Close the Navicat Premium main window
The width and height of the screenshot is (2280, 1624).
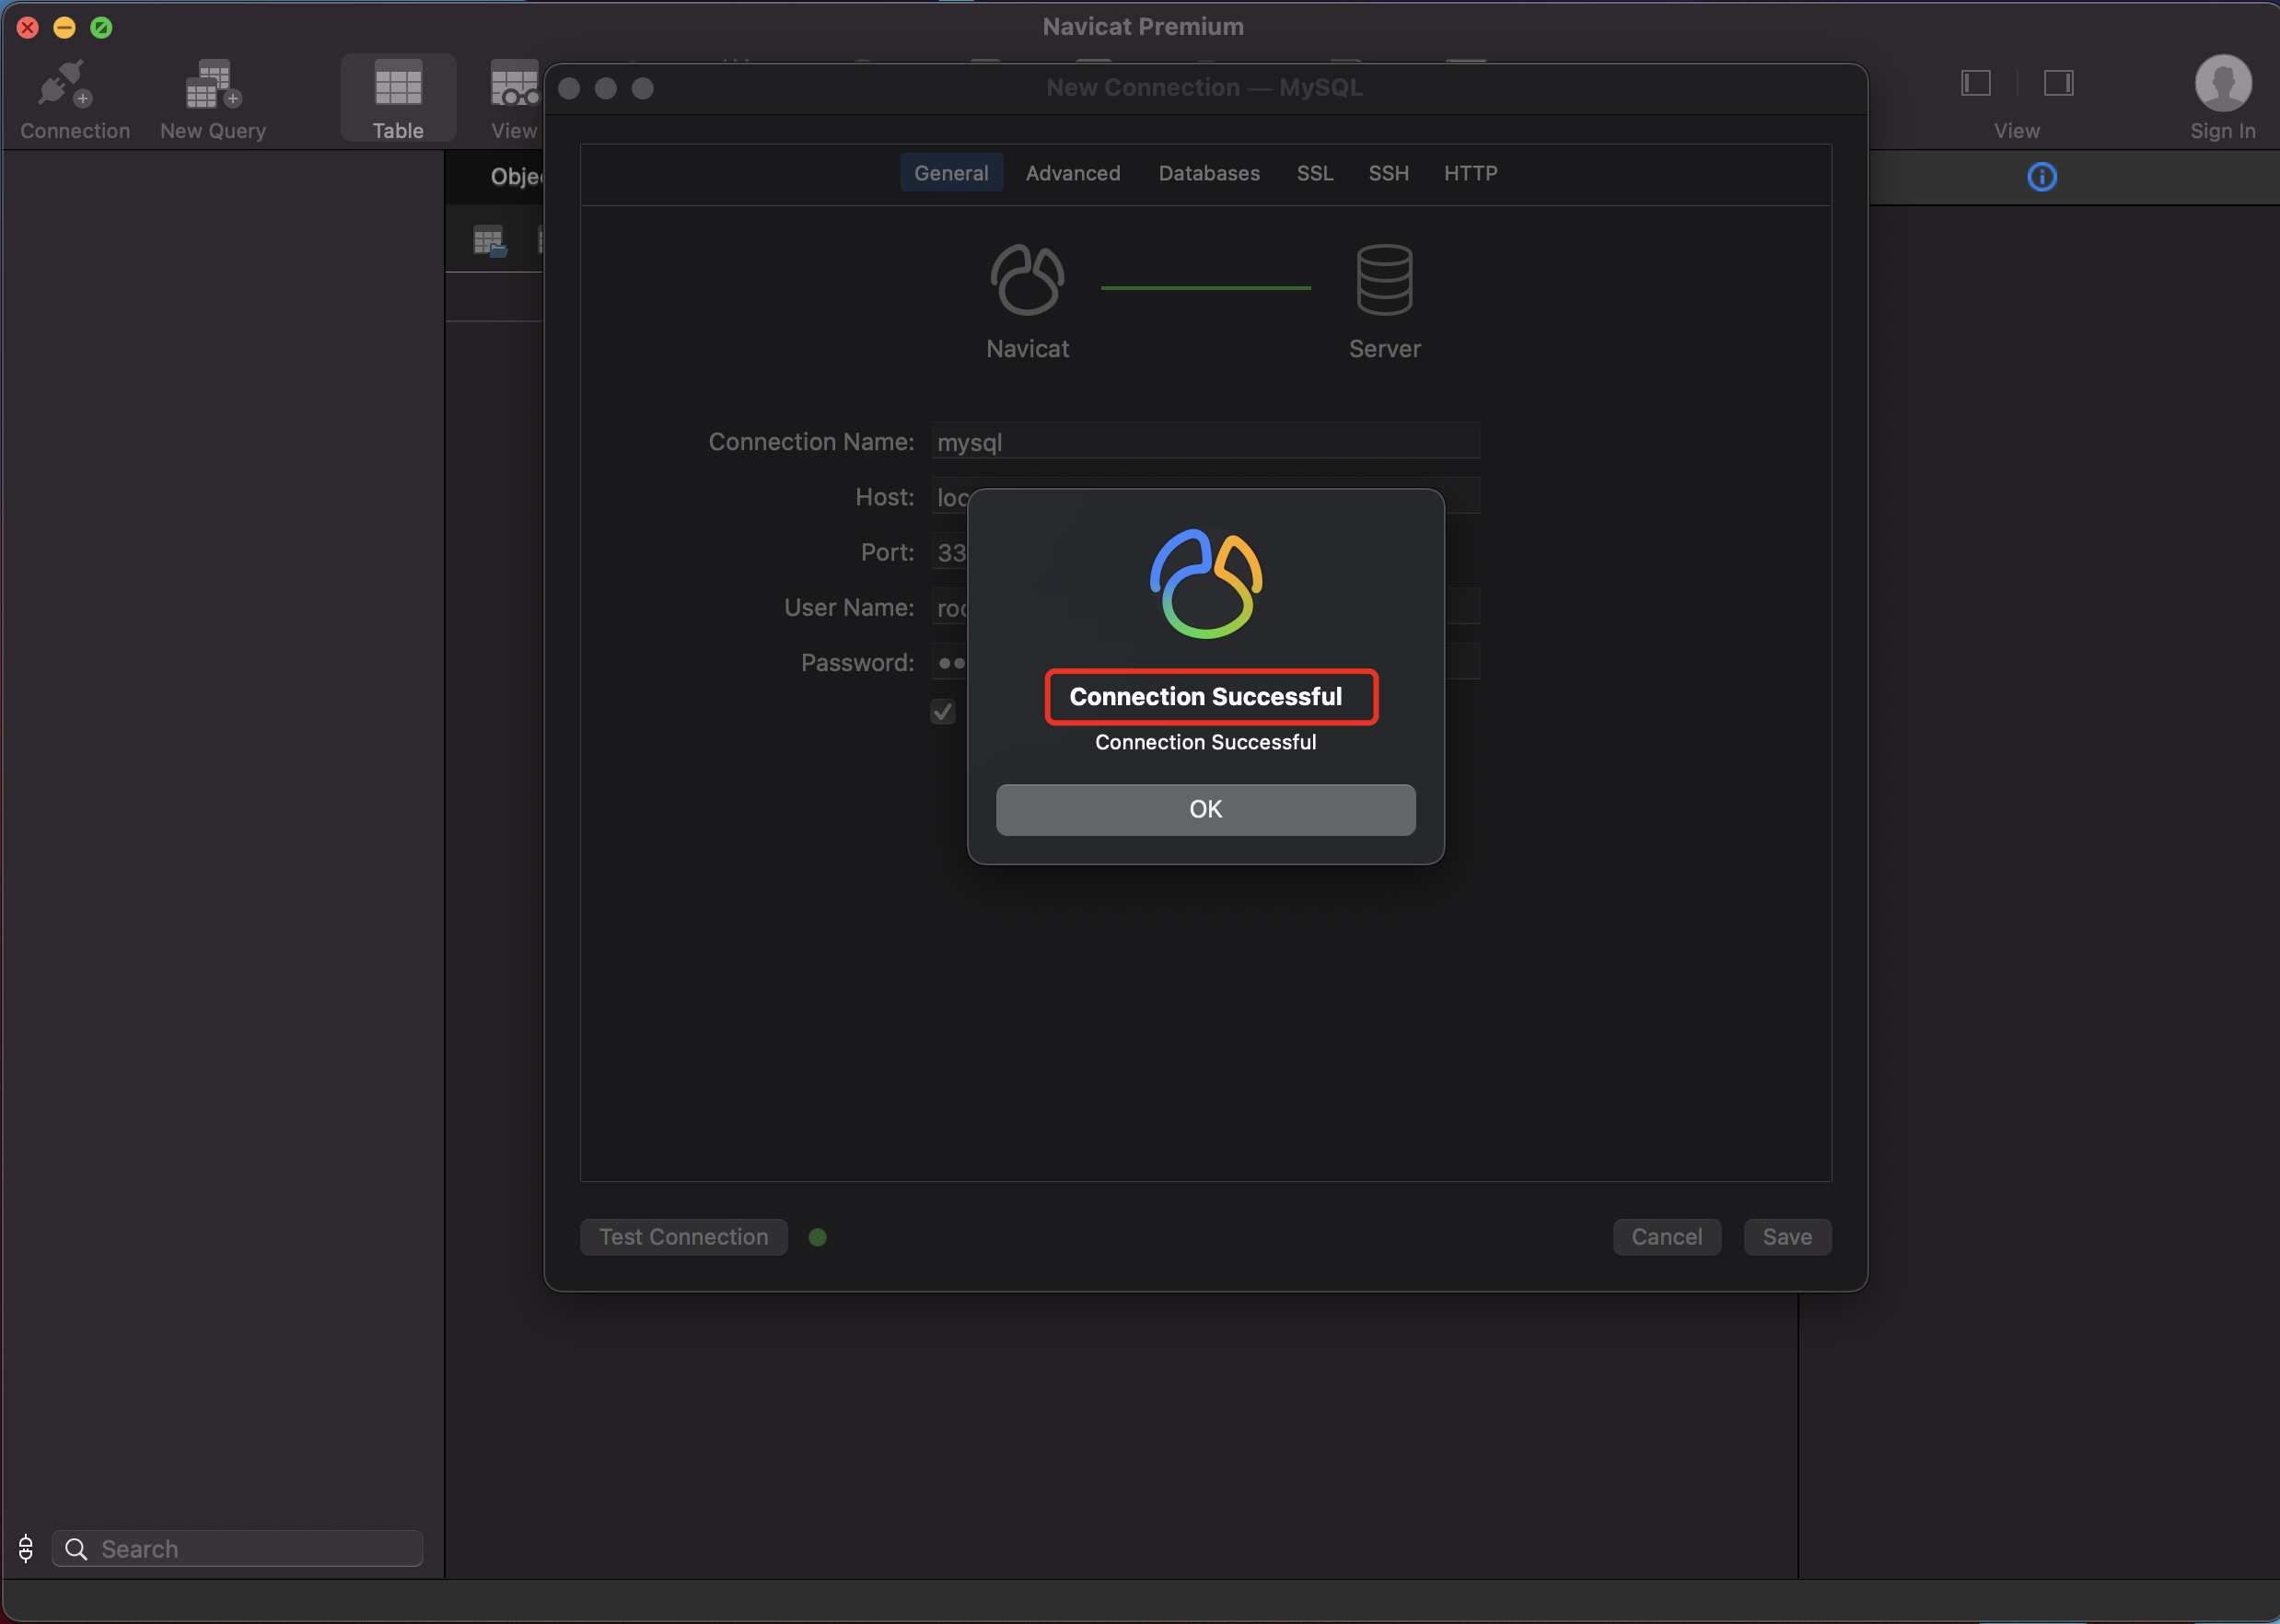coord(28,27)
